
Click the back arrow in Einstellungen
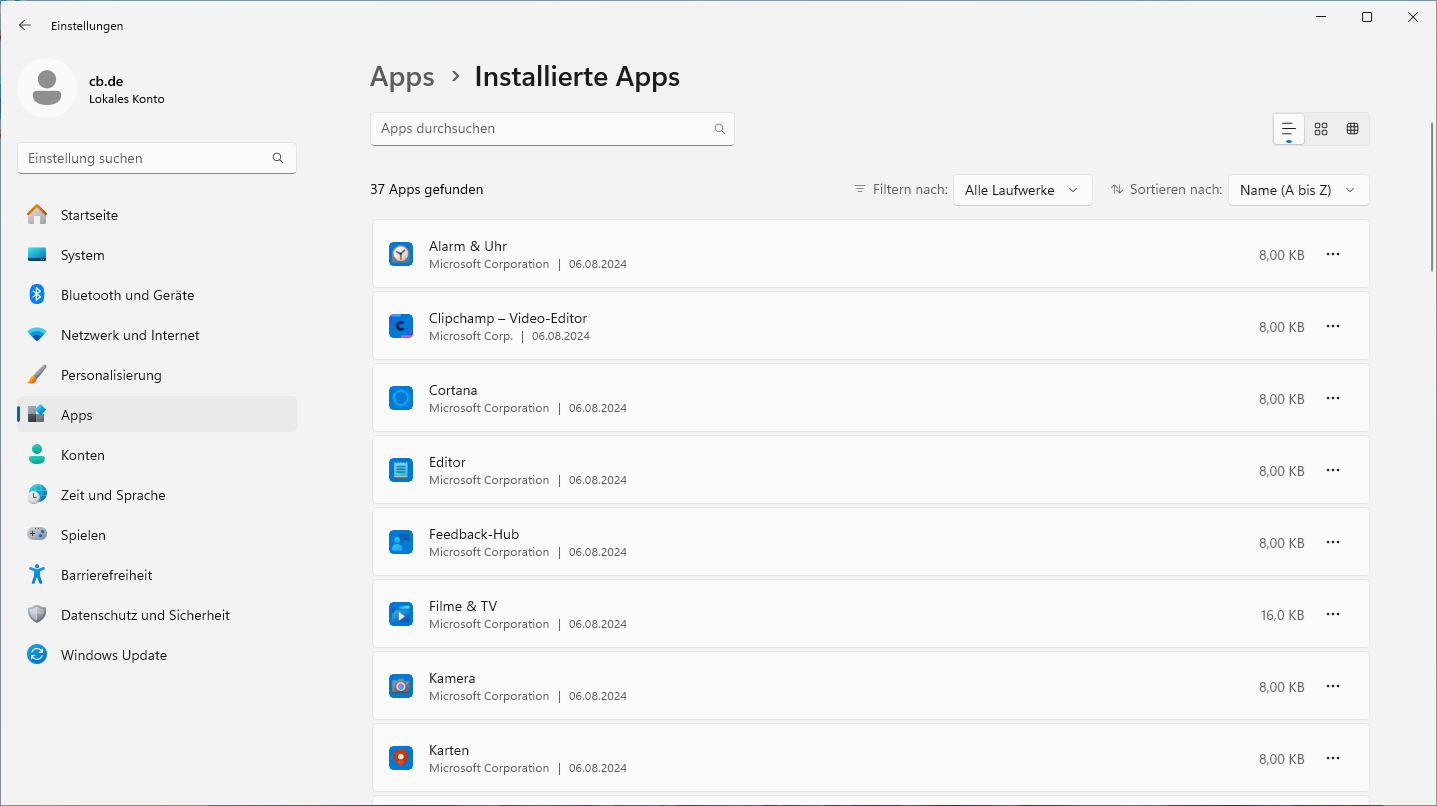25,25
